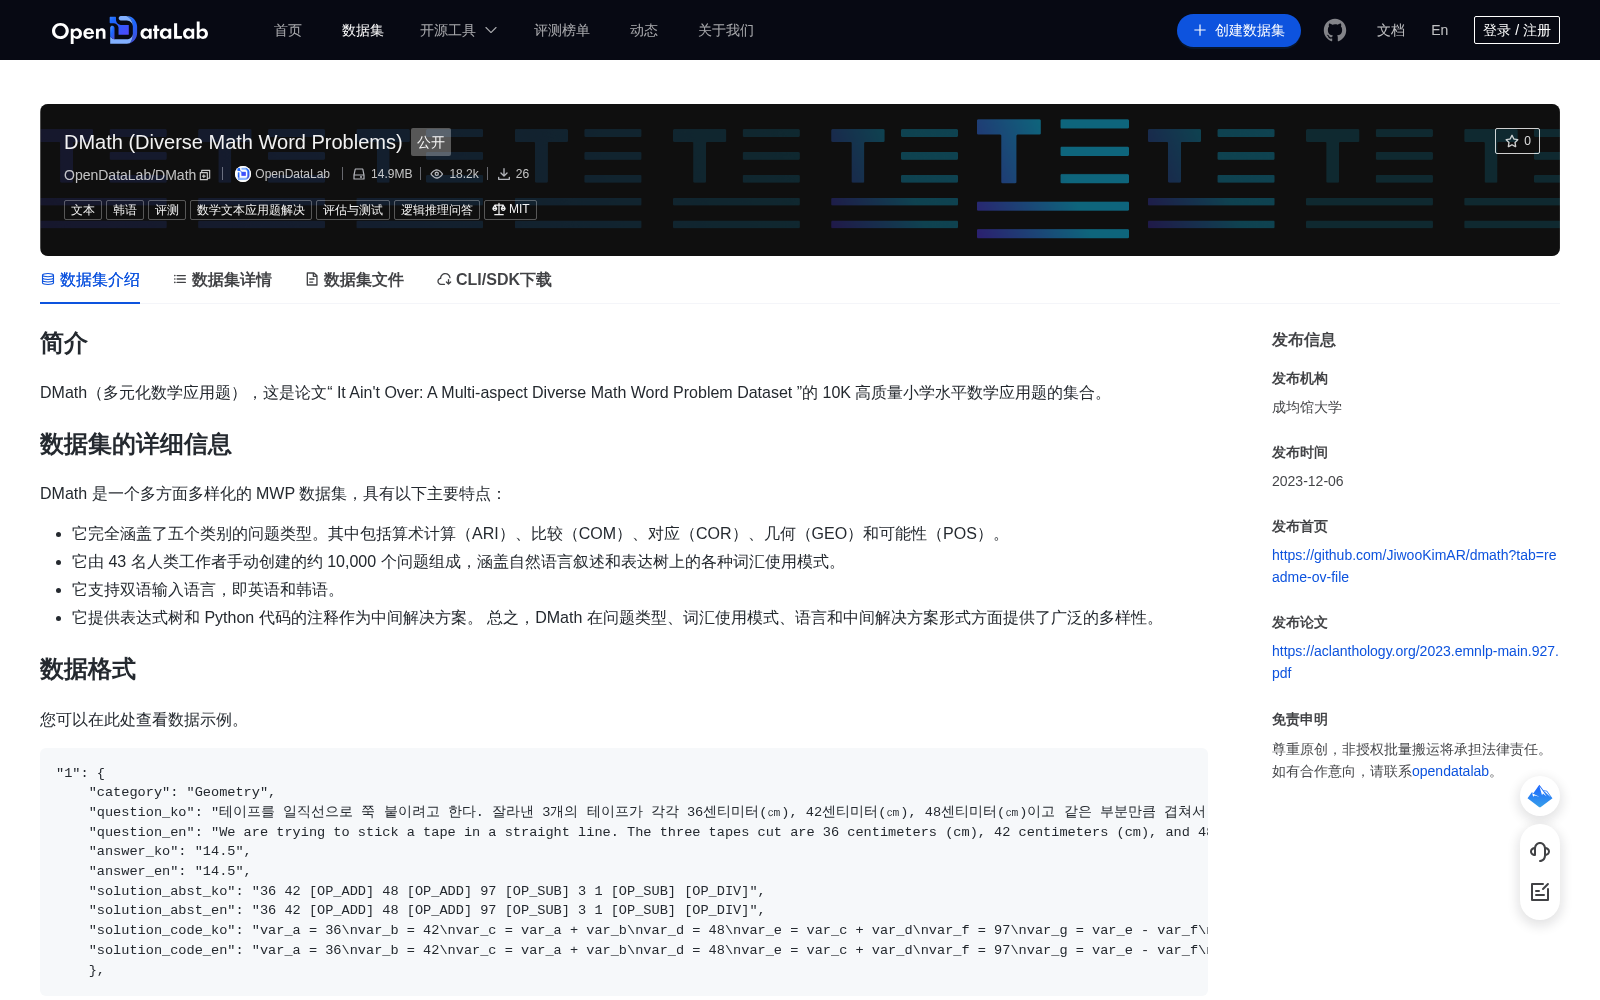This screenshot has height=1000, width=1600.
Task: Open 动态 navigation item
Action: click(x=644, y=30)
